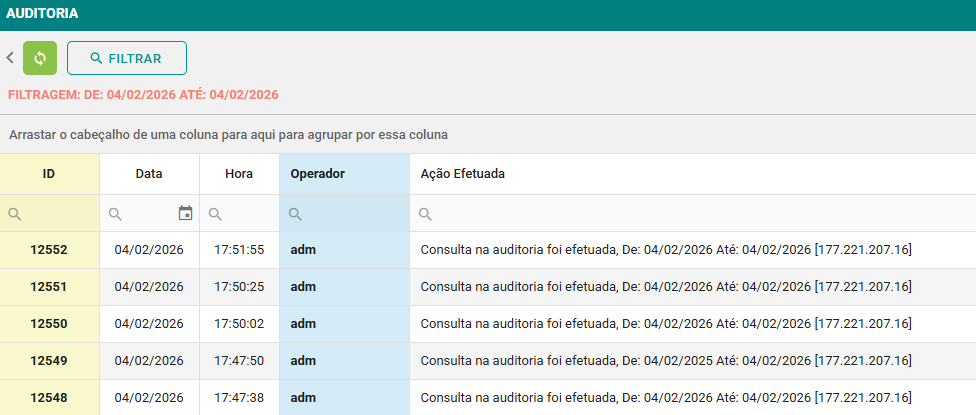Click search icon in Ação Efetuada filter
Screen dimensions: 976x415
coord(425,214)
